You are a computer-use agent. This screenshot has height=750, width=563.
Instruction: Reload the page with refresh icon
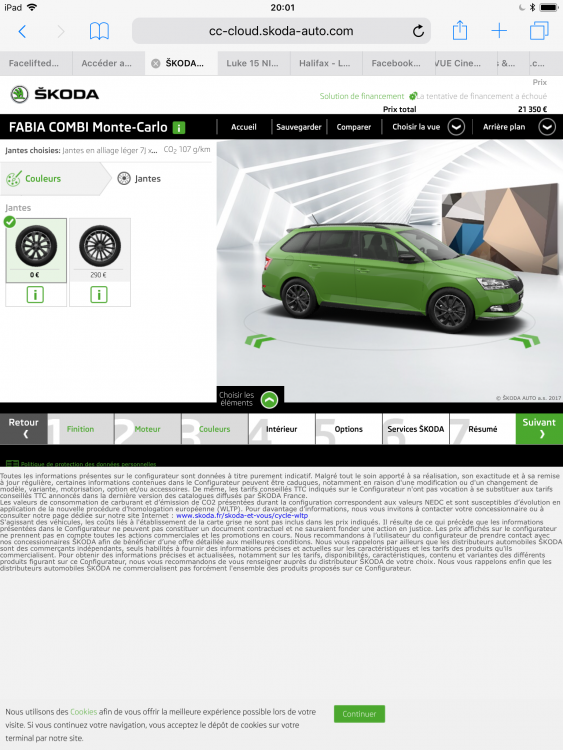pos(418,32)
